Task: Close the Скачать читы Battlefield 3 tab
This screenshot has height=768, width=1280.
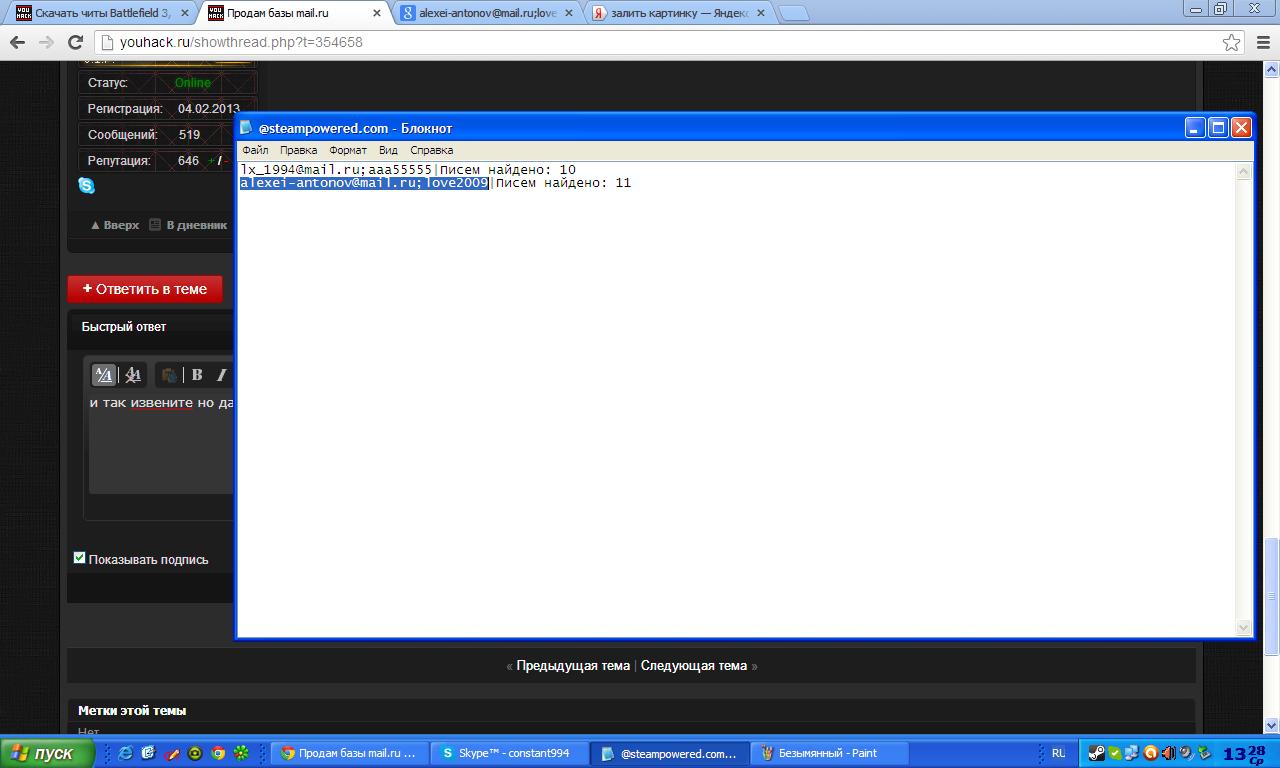Action: [184, 13]
